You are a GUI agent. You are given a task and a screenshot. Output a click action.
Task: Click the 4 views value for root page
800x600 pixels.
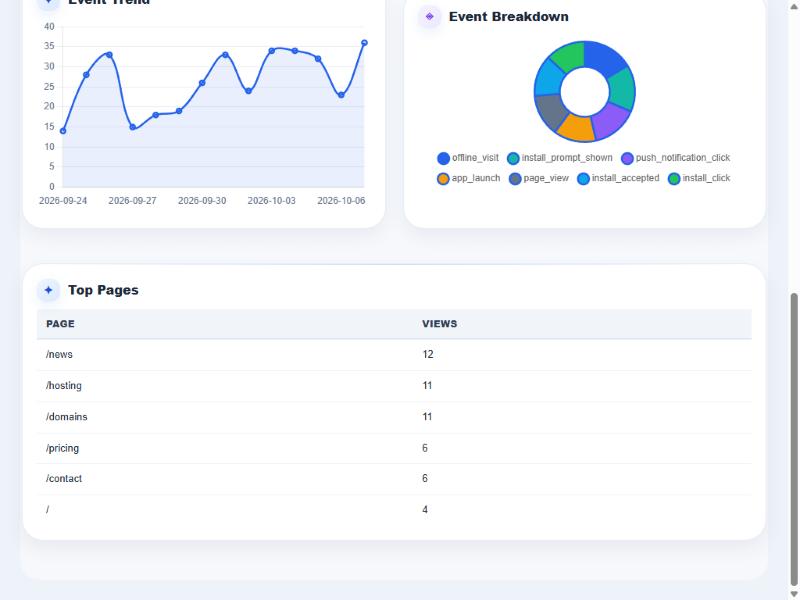[x=425, y=509]
